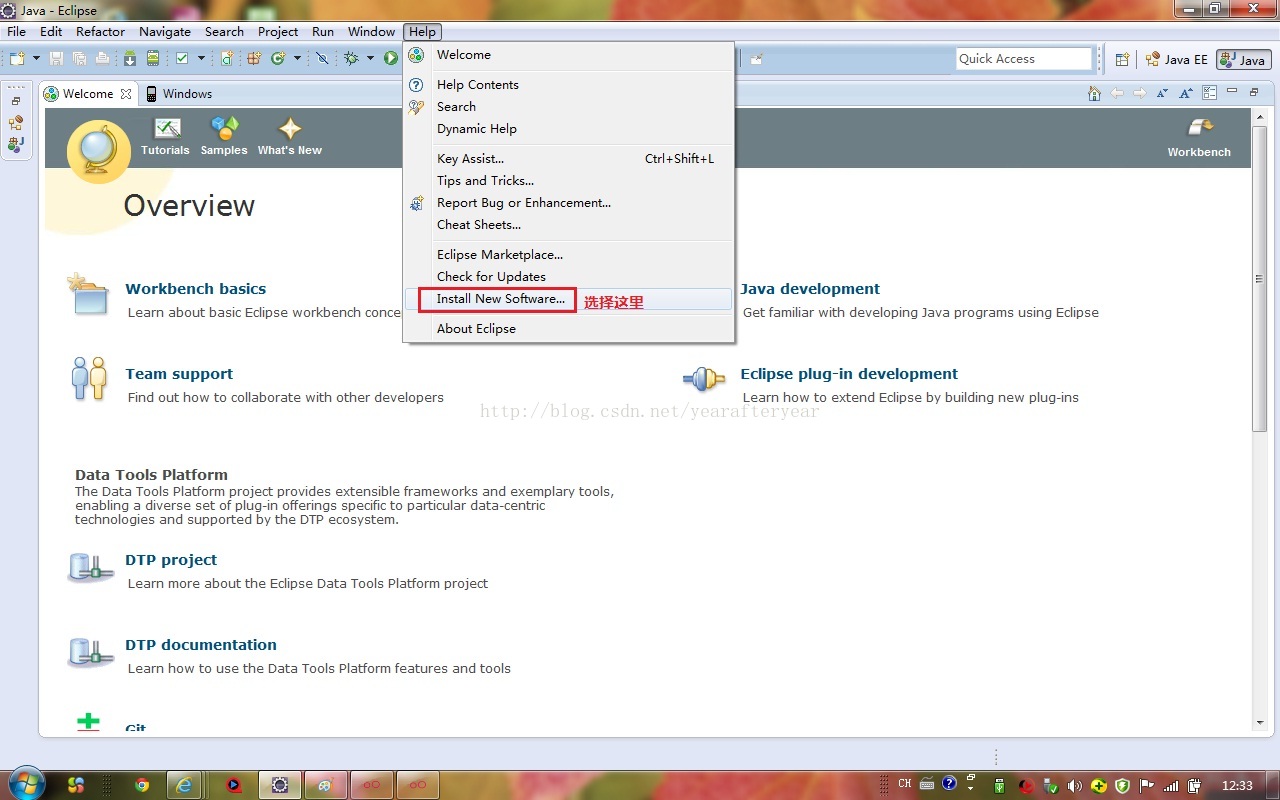This screenshot has height=800, width=1280.
Task: Click the New Android XML file icon
Action: pos(227,59)
